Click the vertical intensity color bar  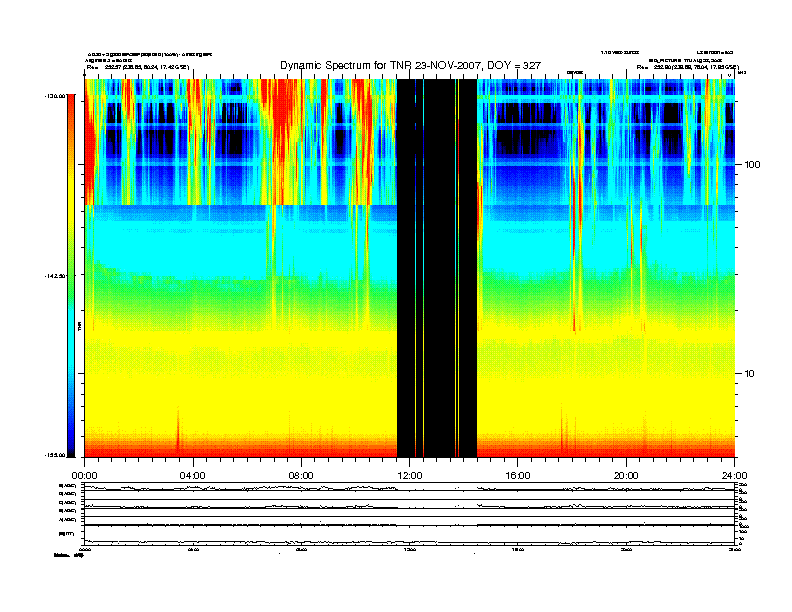pos(71,275)
